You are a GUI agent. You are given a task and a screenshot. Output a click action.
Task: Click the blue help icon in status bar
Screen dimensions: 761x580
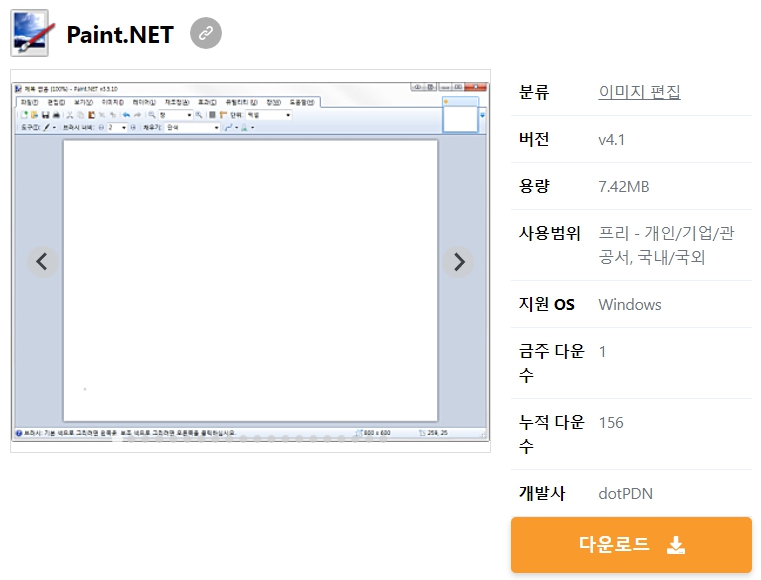pos(19,433)
